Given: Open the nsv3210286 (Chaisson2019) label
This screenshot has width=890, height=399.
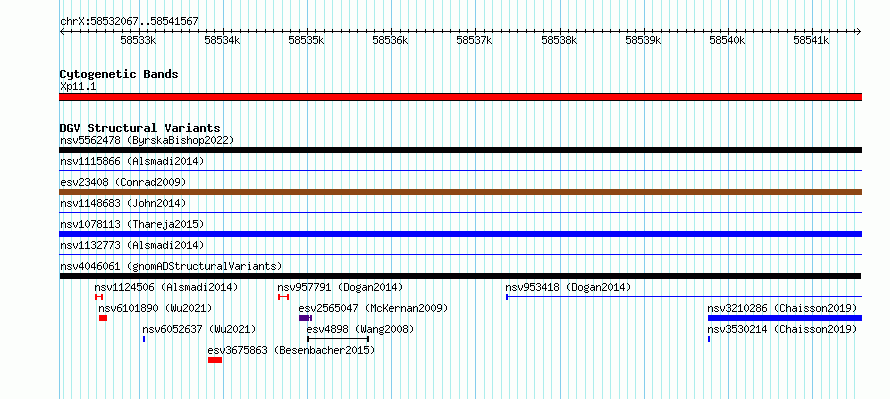Looking at the screenshot, I should coord(782,308).
